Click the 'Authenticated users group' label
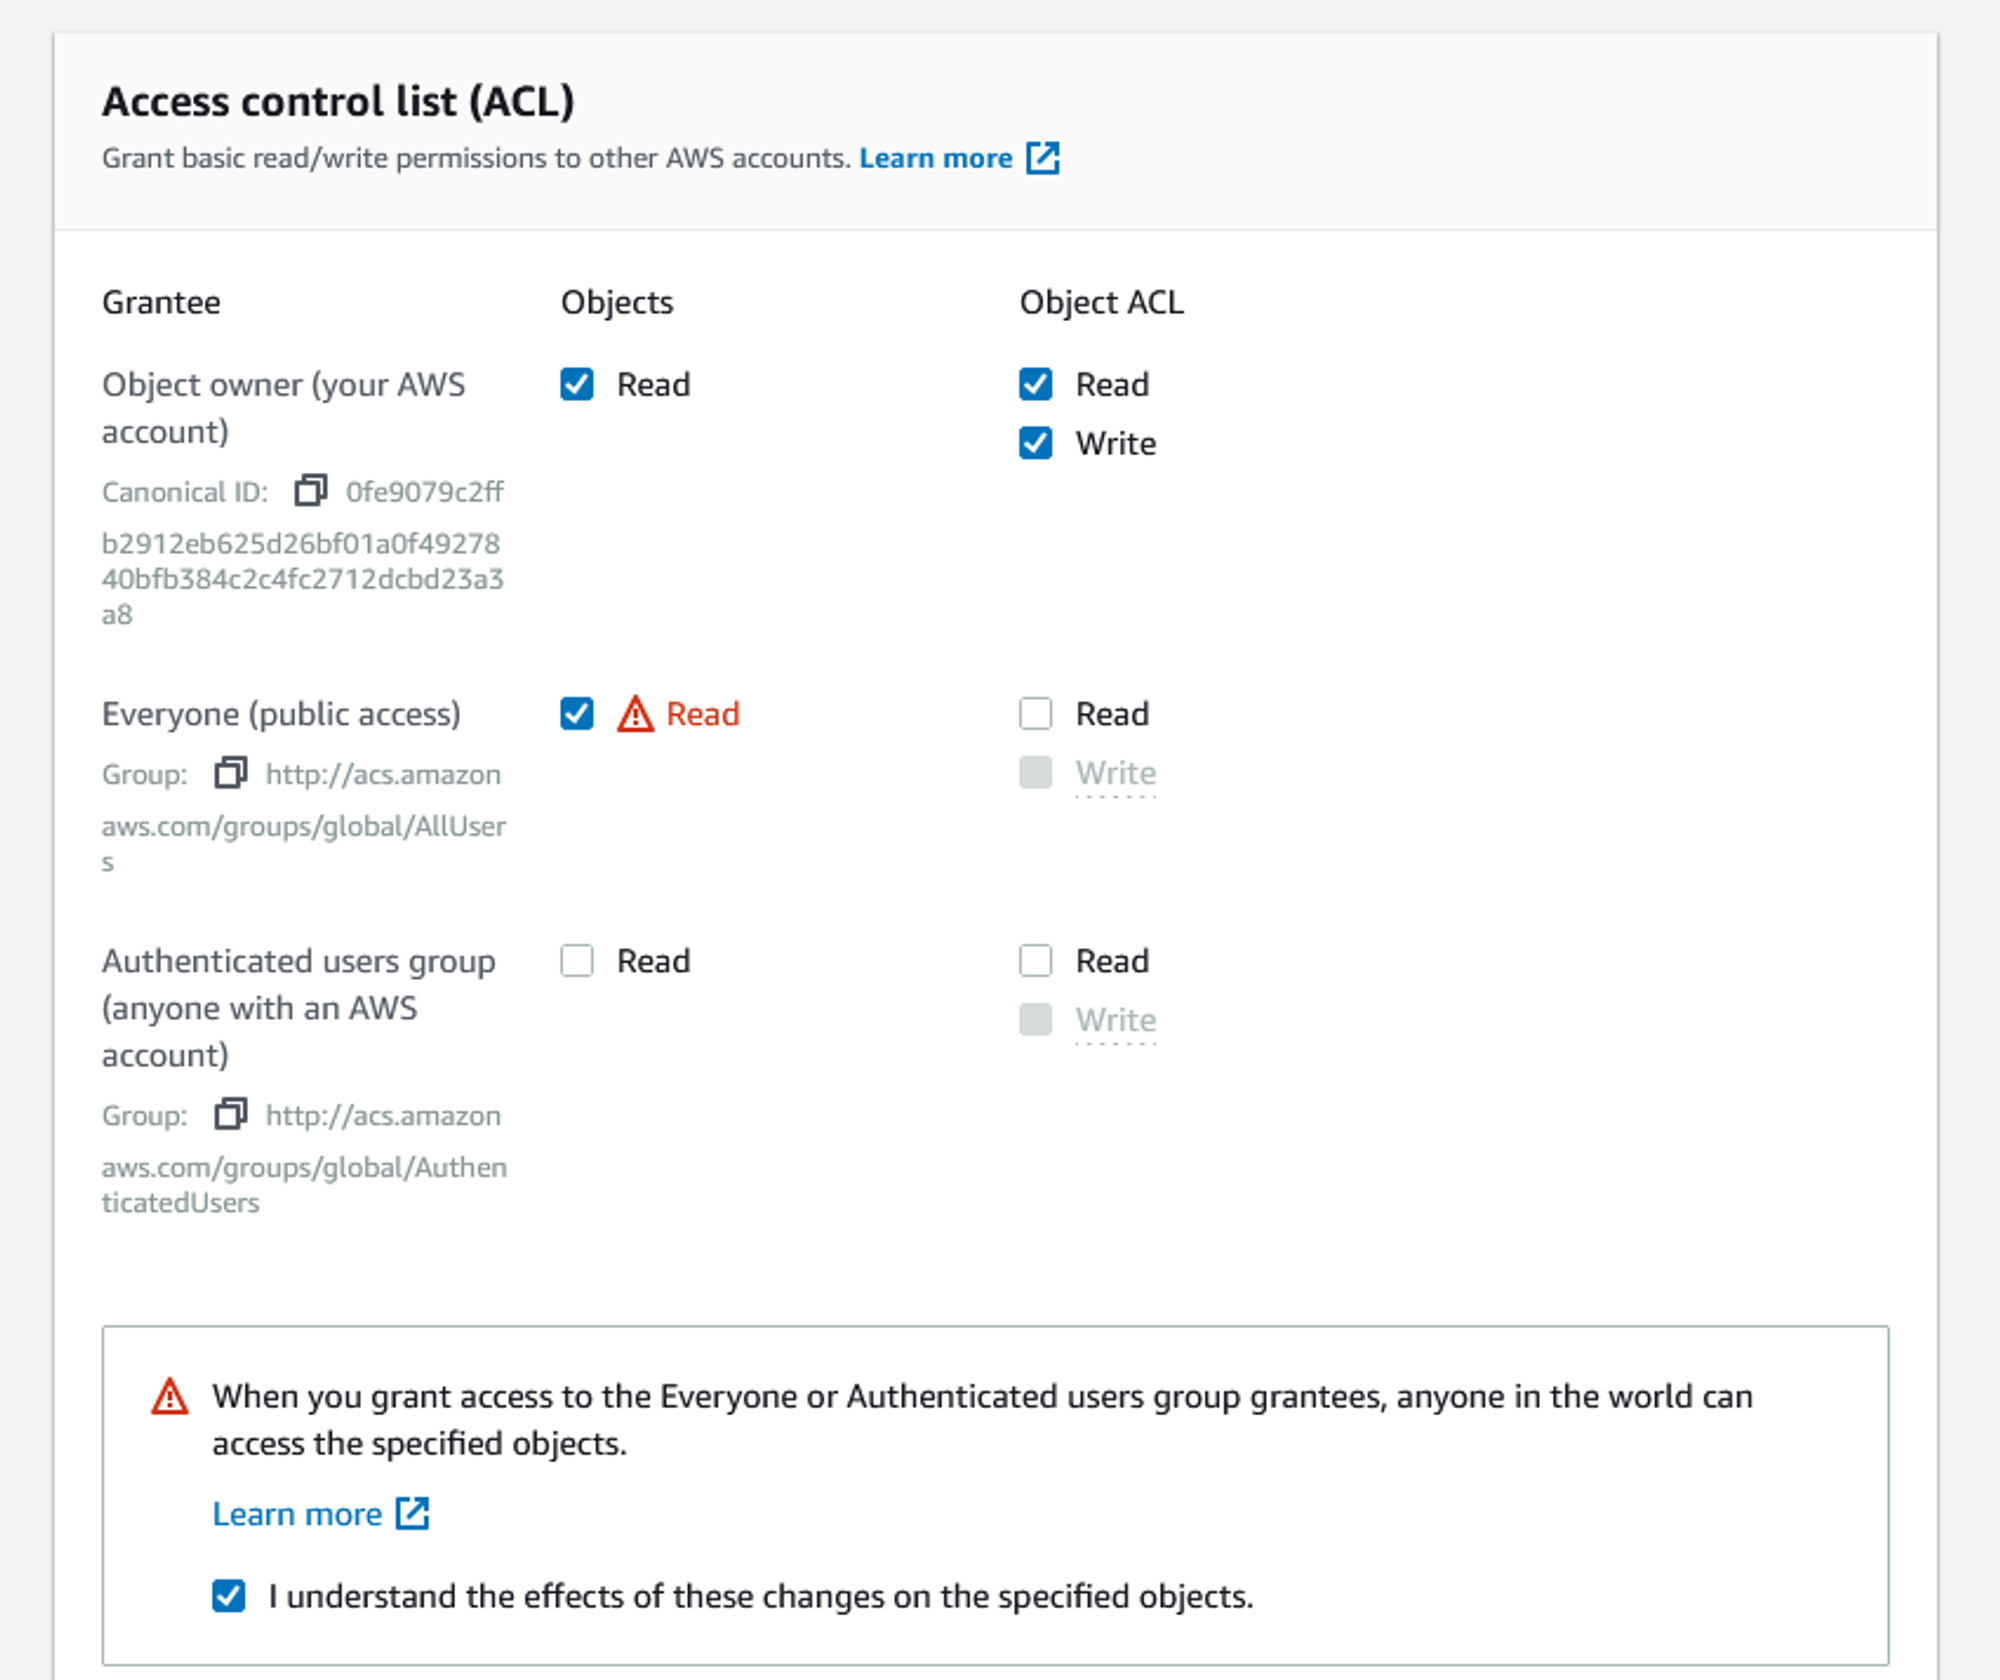Screen dimensions: 2000x1680 tap(299, 1008)
